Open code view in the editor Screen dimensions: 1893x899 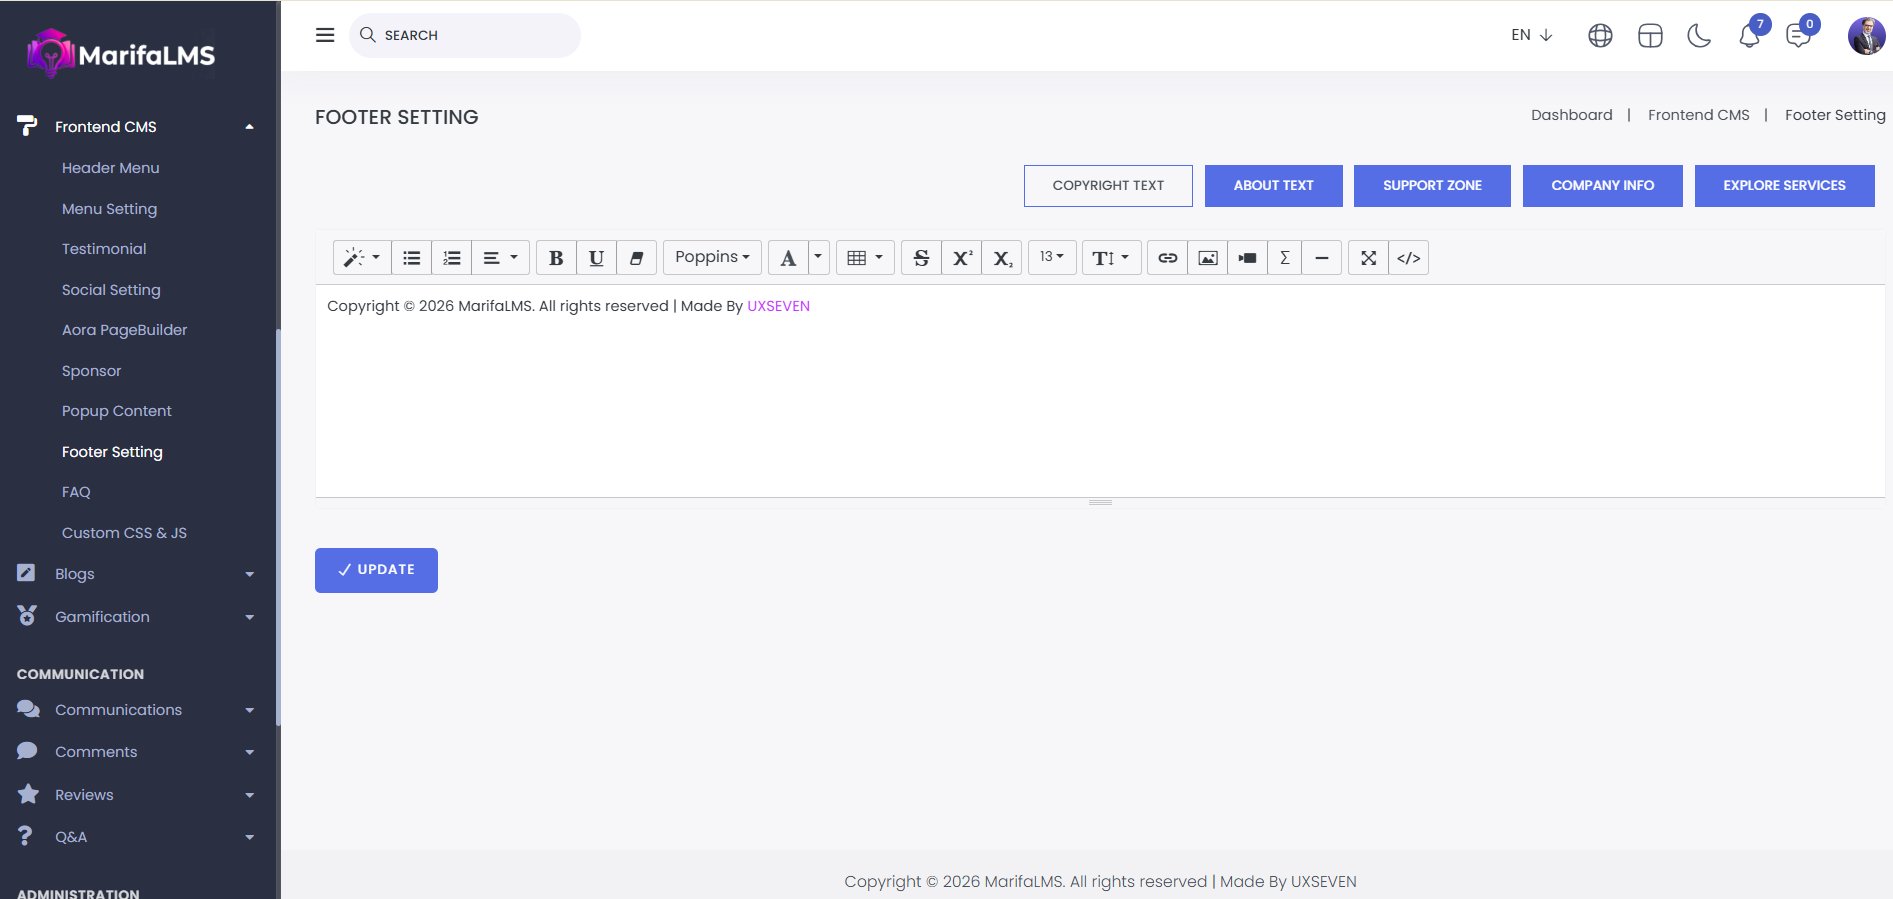pos(1408,258)
